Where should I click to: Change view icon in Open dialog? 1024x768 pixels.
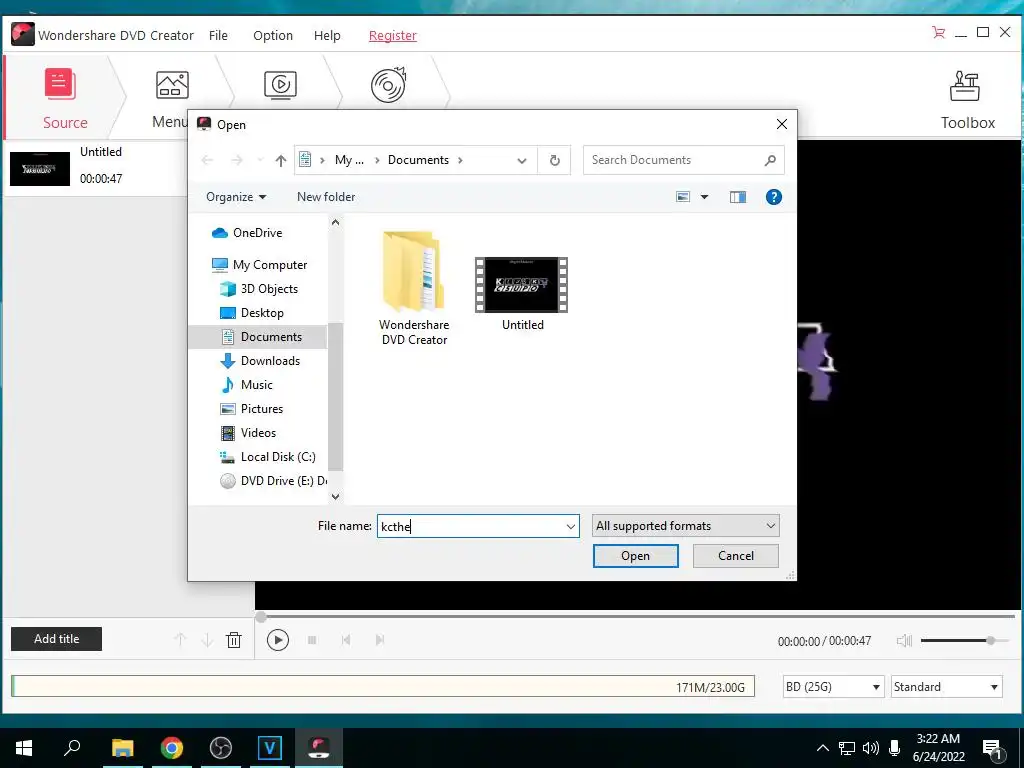[x=683, y=197]
